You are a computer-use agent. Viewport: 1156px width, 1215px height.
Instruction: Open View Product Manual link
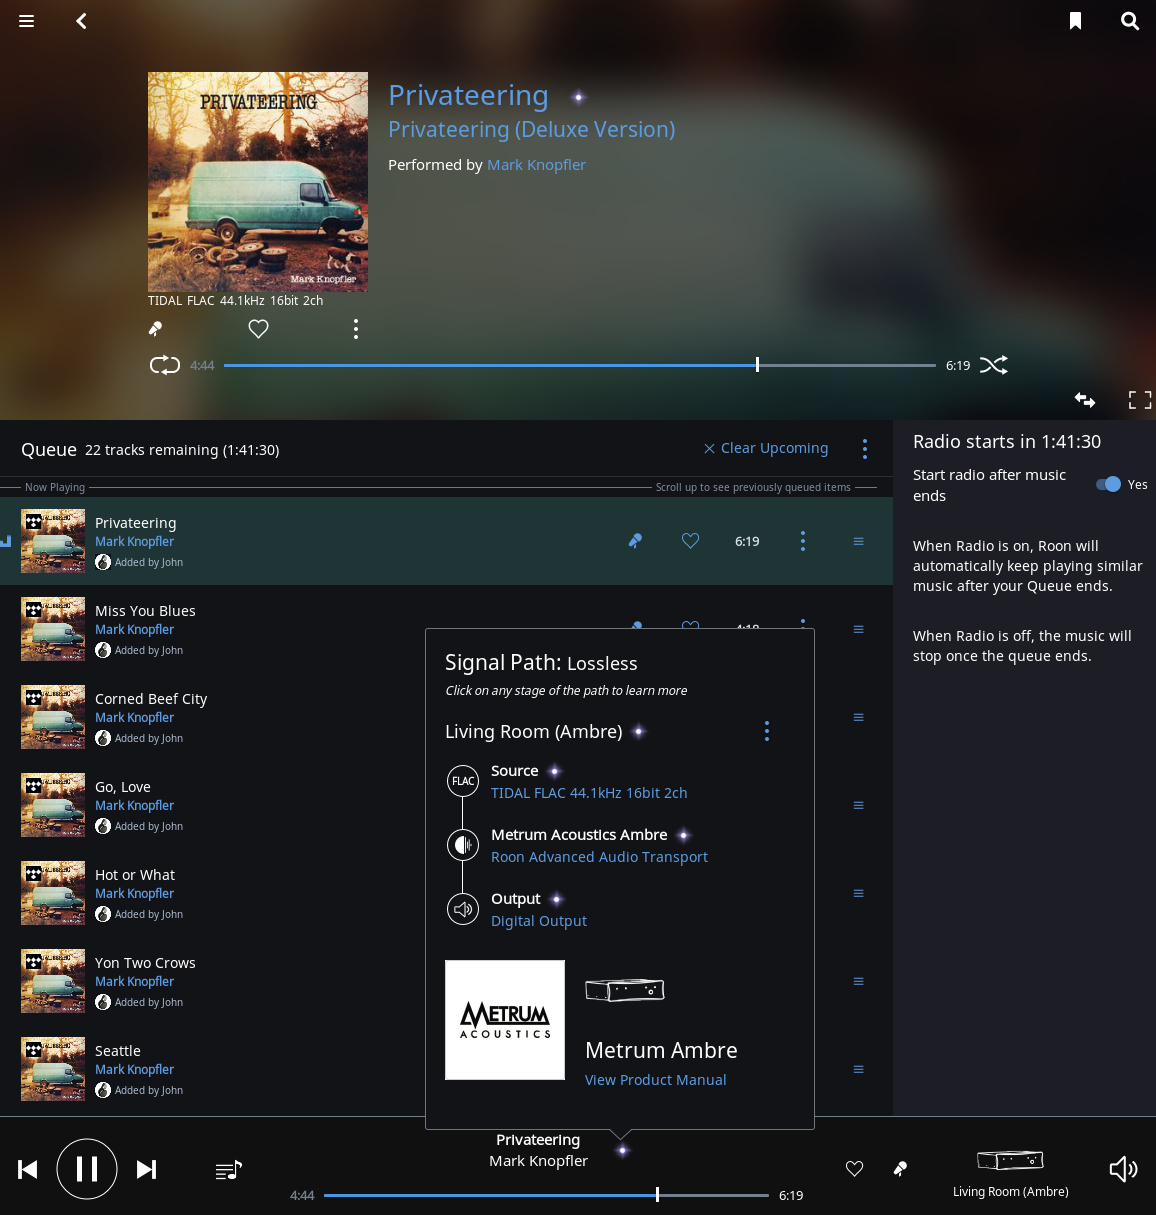point(655,1080)
